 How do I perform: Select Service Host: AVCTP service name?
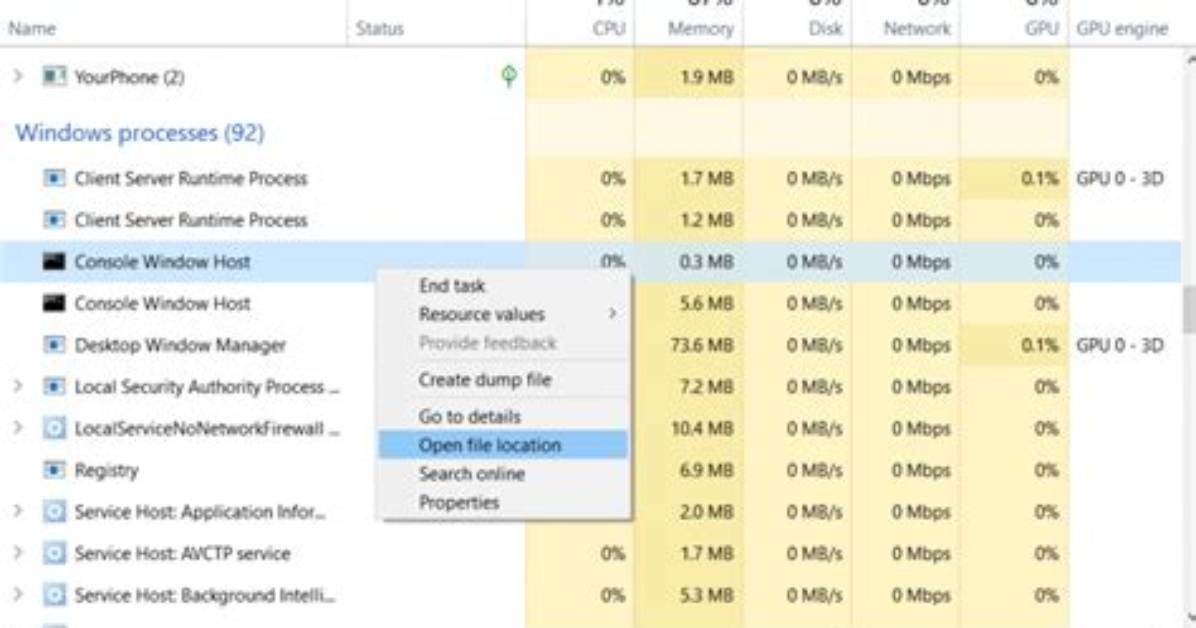[x=182, y=553]
